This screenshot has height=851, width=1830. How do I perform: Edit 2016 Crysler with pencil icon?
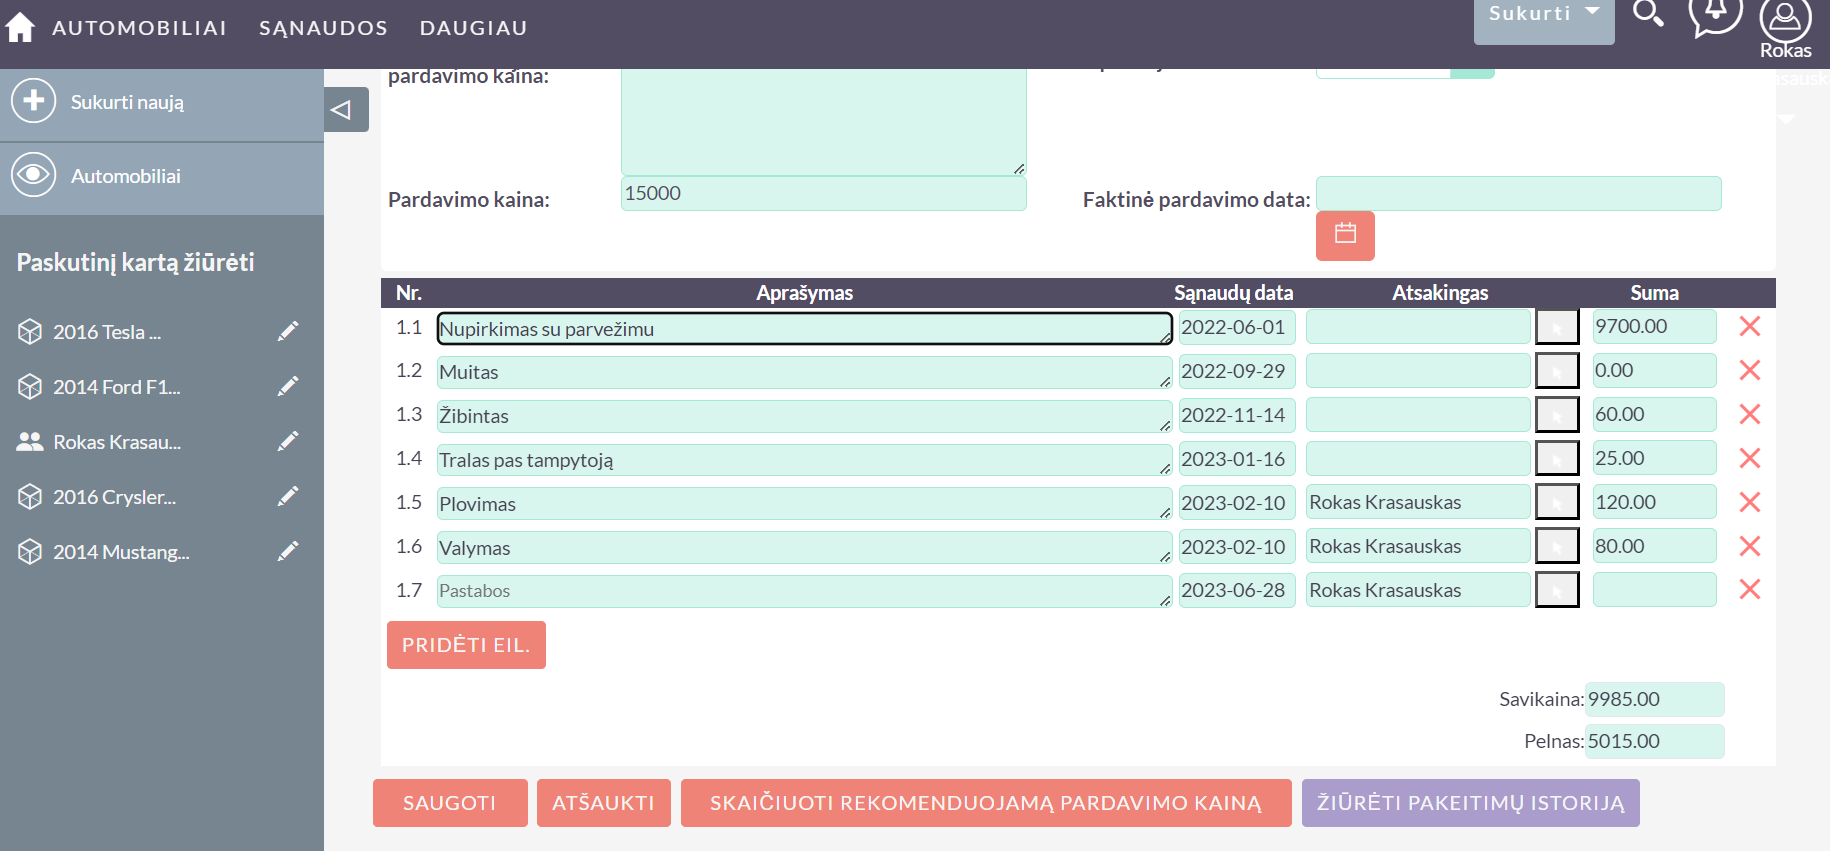pos(288,496)
